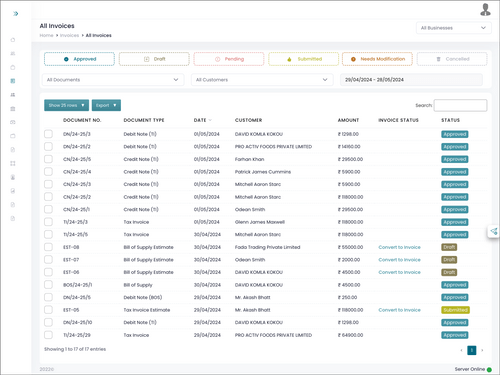
Task: Click customer Patrick James Cummins cell
Action: [x=263, y=172]
